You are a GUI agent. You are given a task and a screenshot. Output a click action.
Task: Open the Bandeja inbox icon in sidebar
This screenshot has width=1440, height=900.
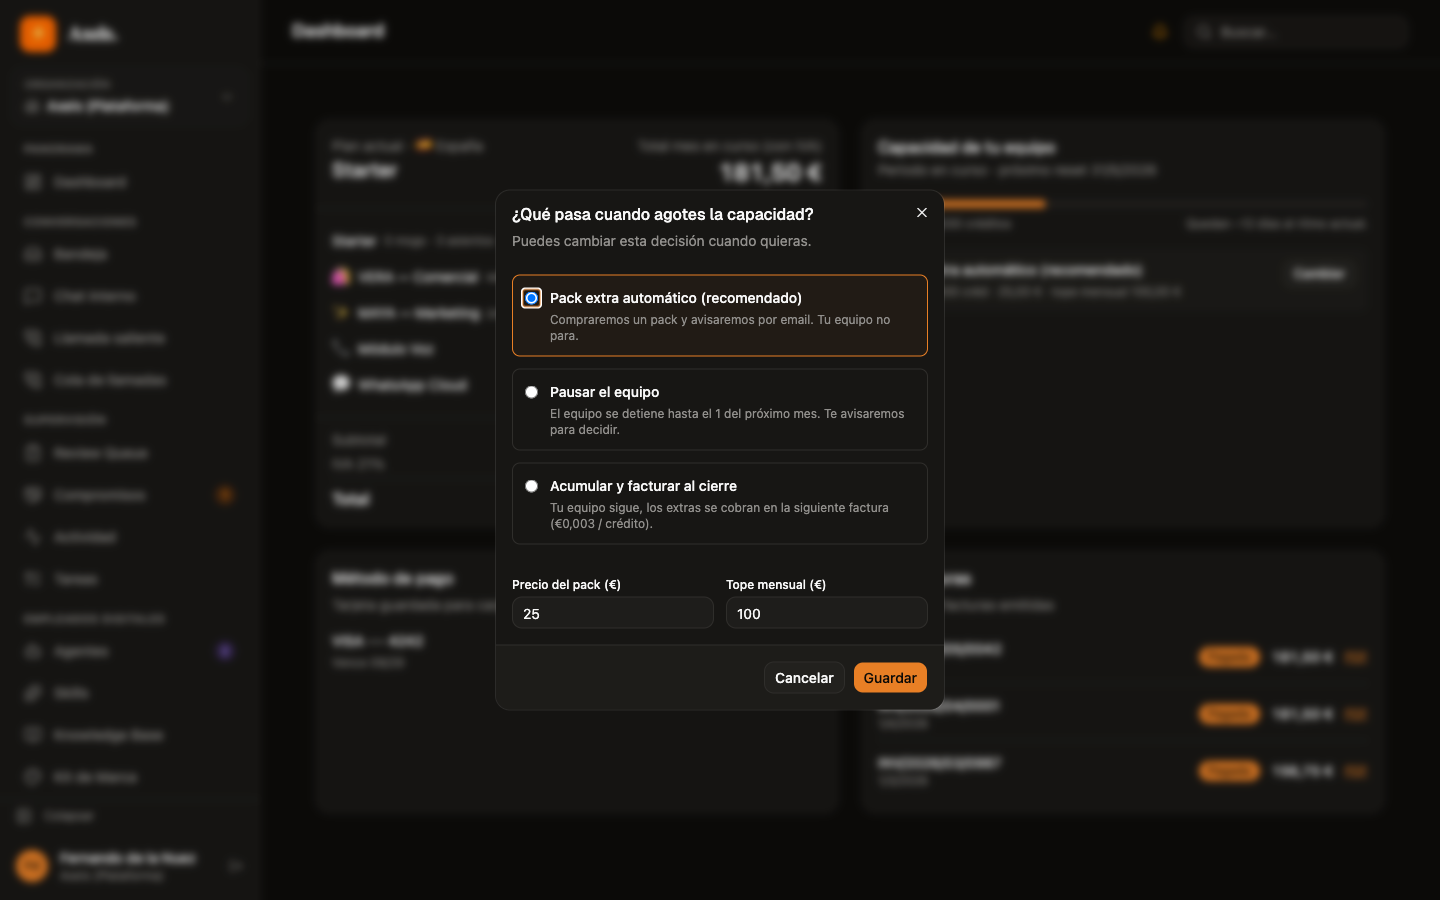click(33, 254)
